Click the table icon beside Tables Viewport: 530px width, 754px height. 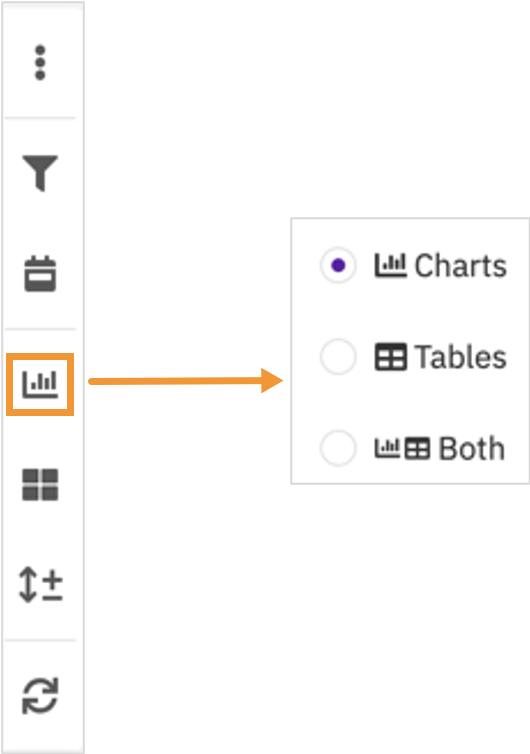click(391, 357)
